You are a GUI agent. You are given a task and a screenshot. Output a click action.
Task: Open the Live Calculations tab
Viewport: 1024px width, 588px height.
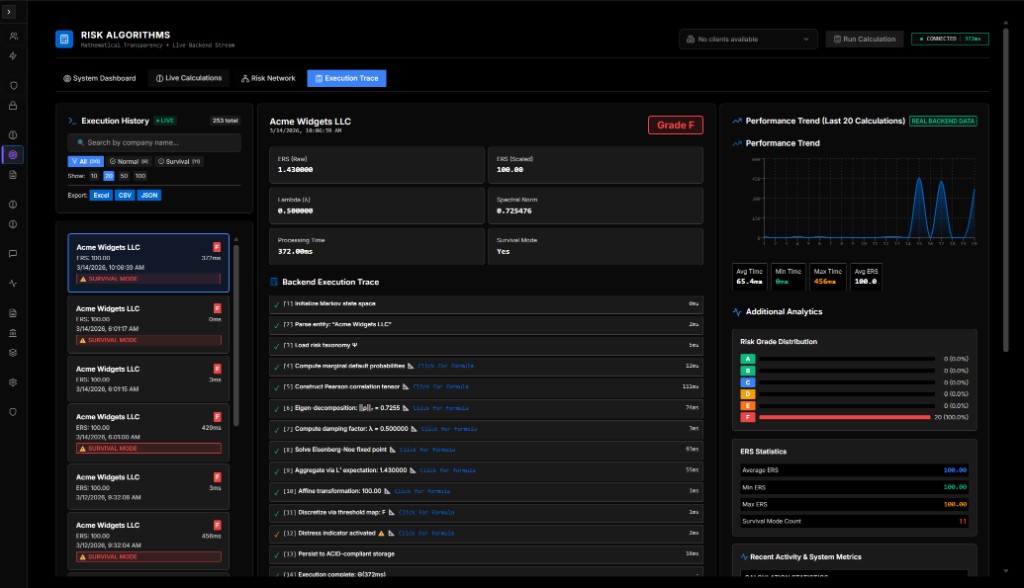click(x=189, y=78)
